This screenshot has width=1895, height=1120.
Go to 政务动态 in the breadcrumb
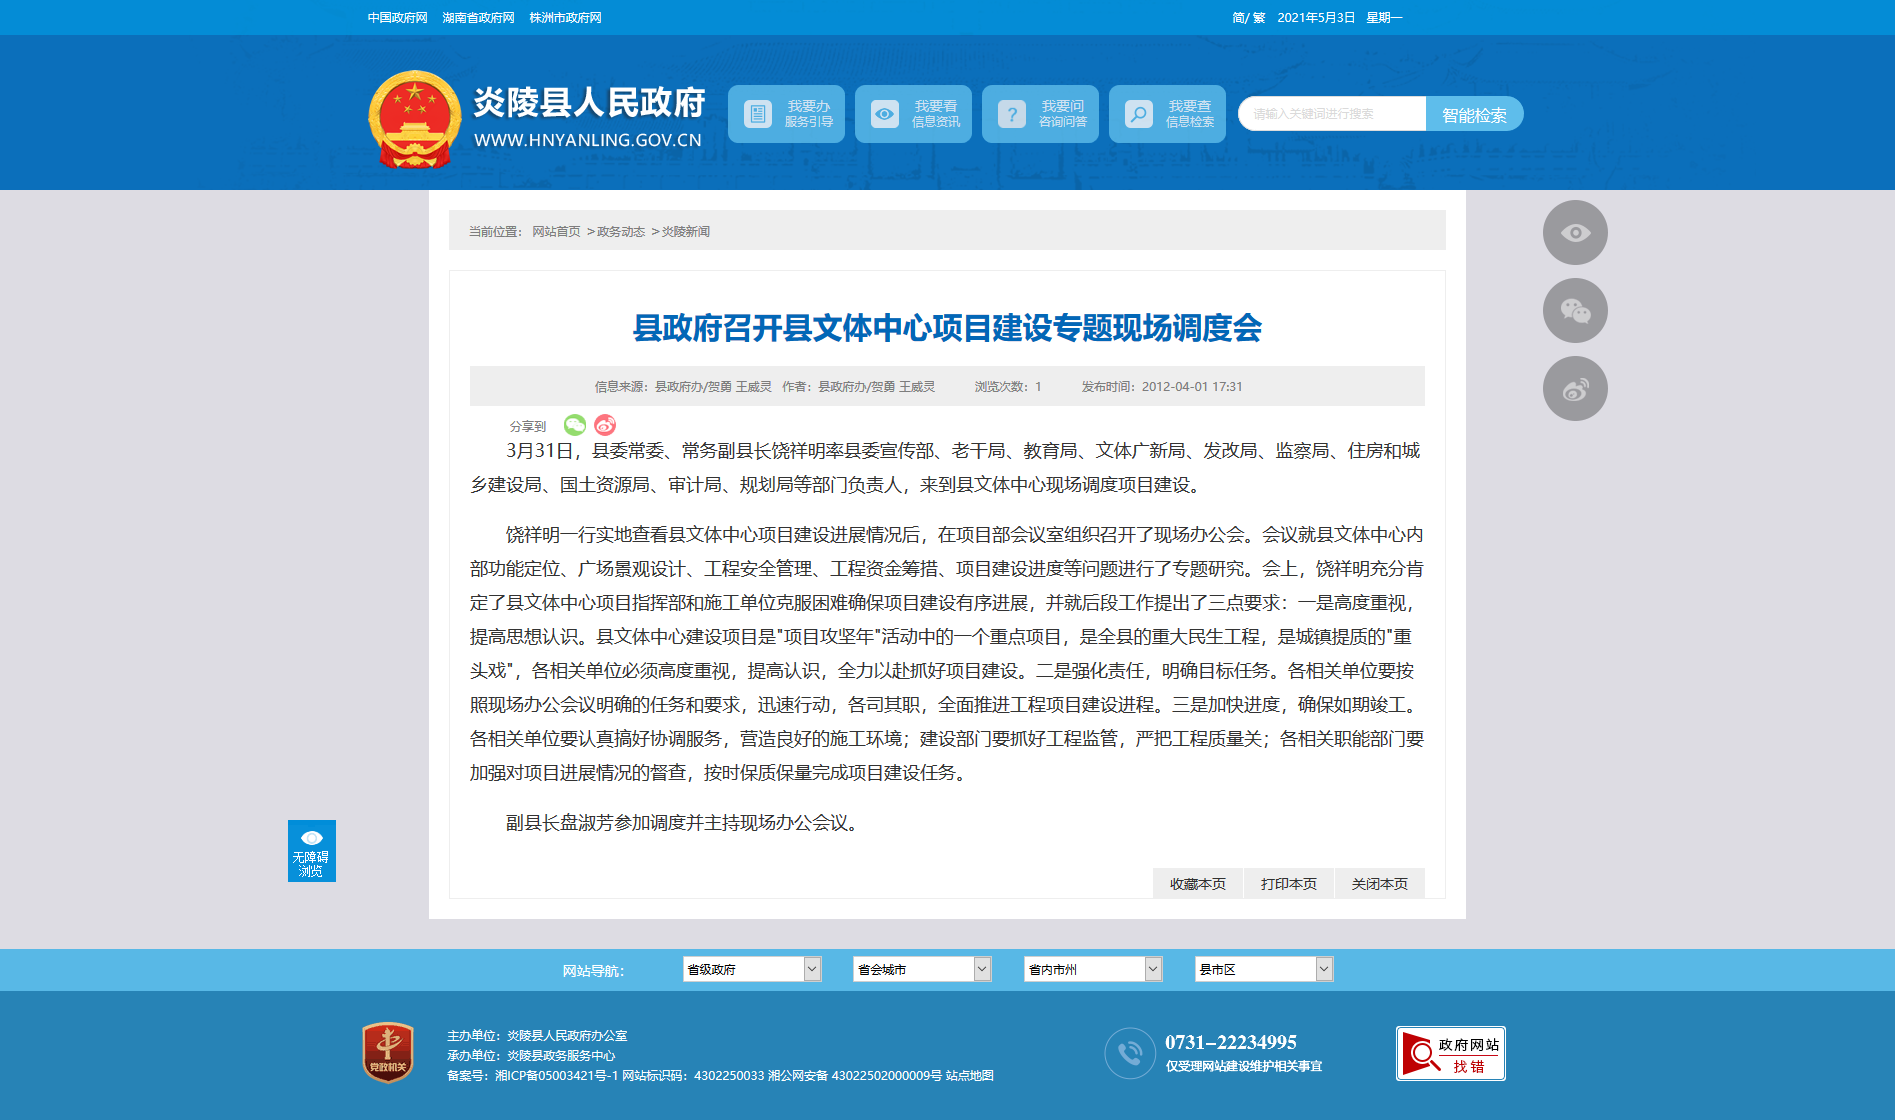pos(621,232)
